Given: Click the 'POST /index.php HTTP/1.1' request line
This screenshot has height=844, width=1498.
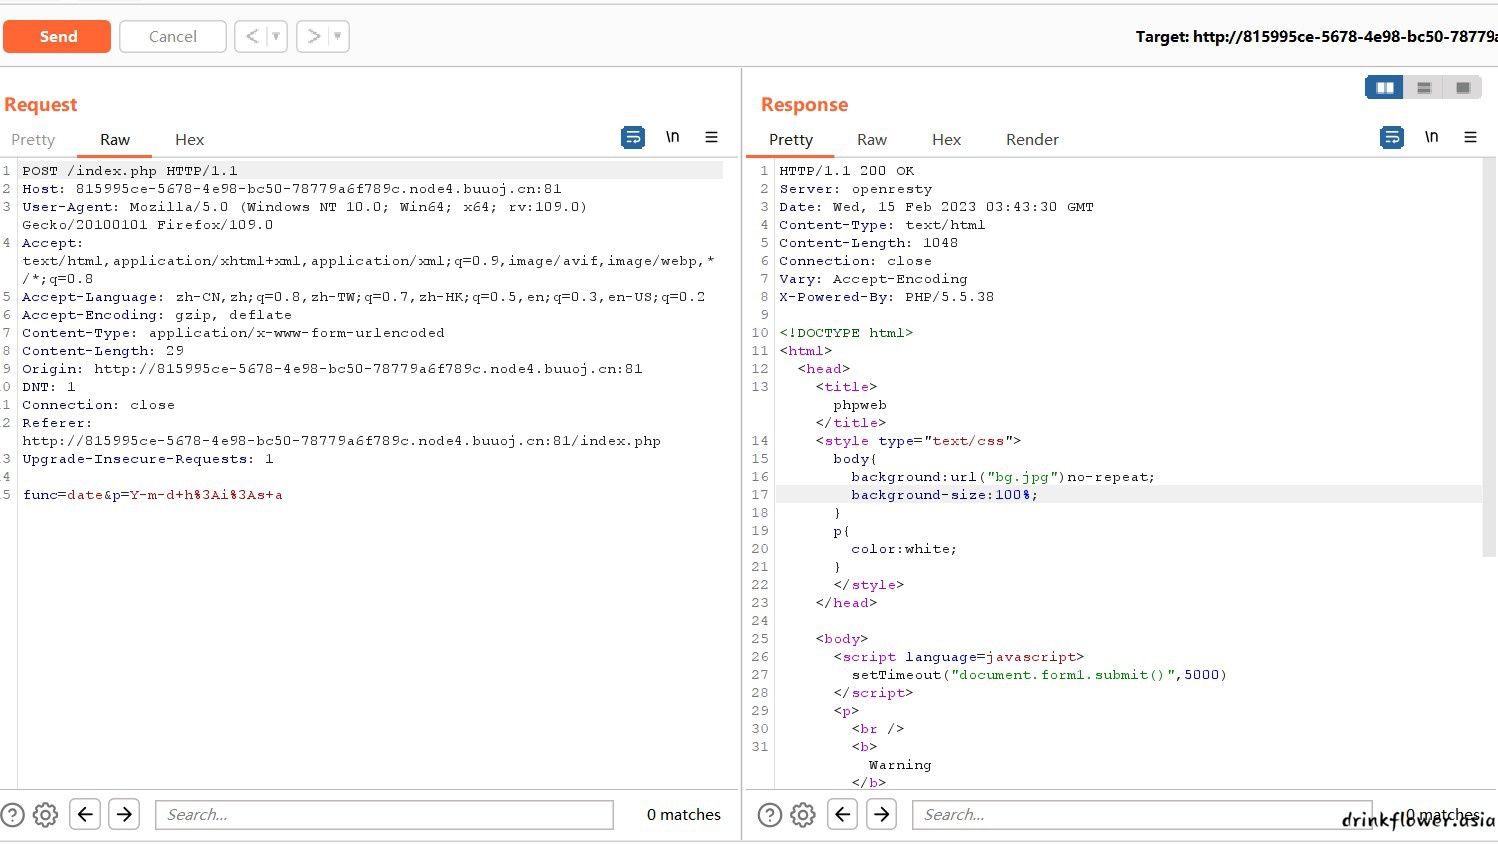Looking at the screenshot, I should pyautogui.click(x=130, y=171).
